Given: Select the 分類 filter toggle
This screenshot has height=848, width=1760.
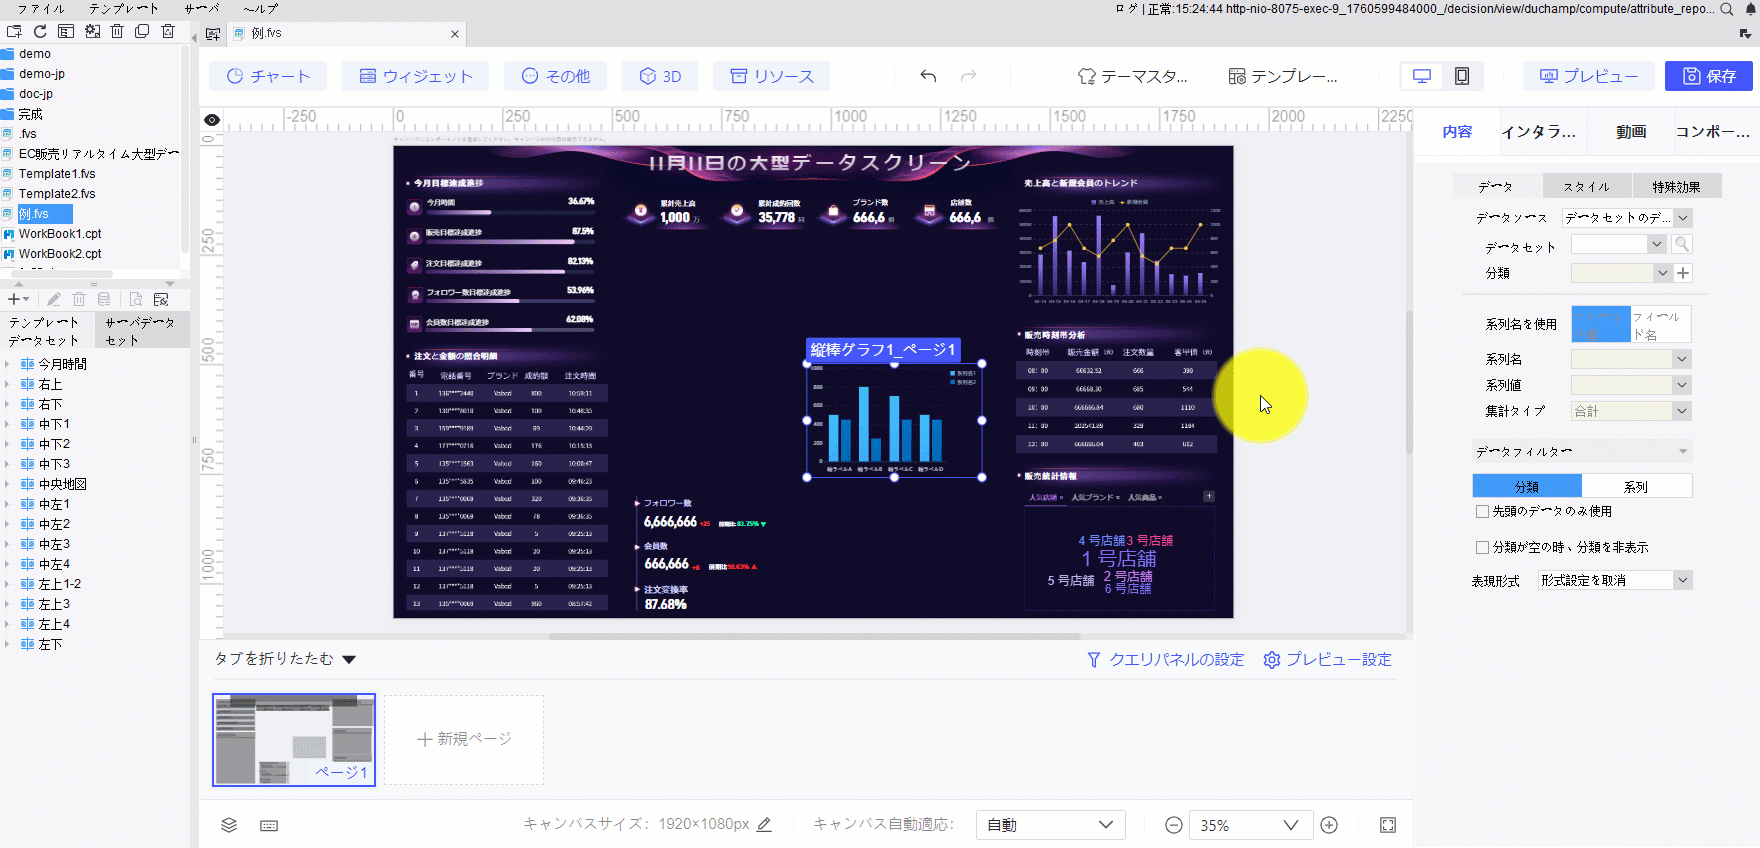Looking at the screenshot, I should pos(1527,486).
